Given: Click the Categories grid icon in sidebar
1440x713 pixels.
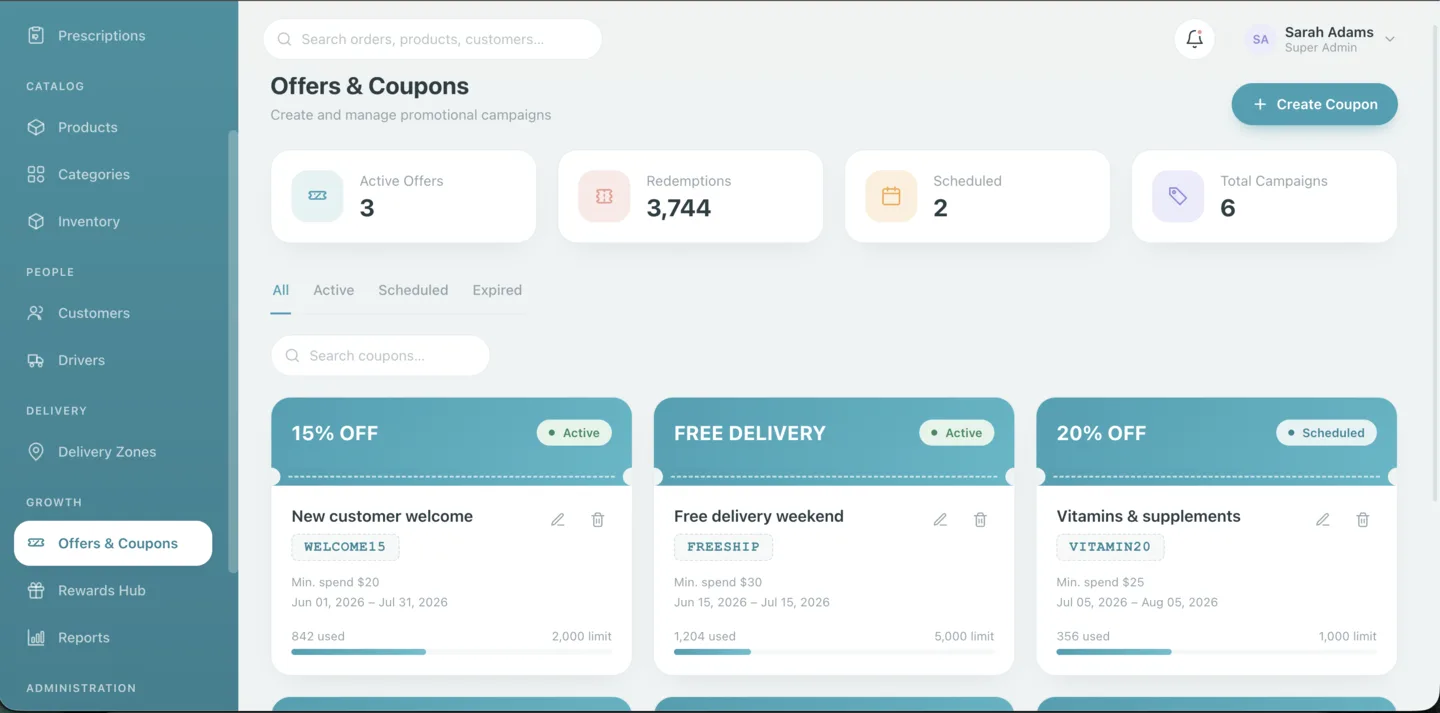Looking at the screenshot, I should [36, 174].
